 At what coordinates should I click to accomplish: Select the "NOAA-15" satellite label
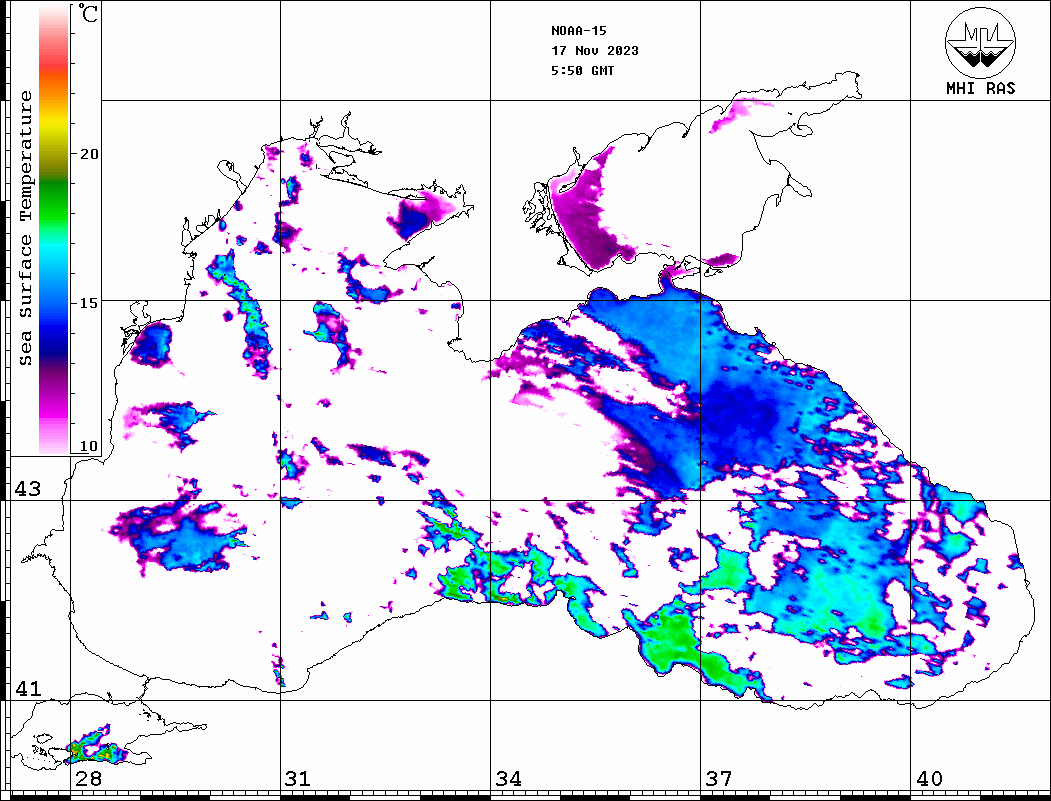click(x=578, y=31)
